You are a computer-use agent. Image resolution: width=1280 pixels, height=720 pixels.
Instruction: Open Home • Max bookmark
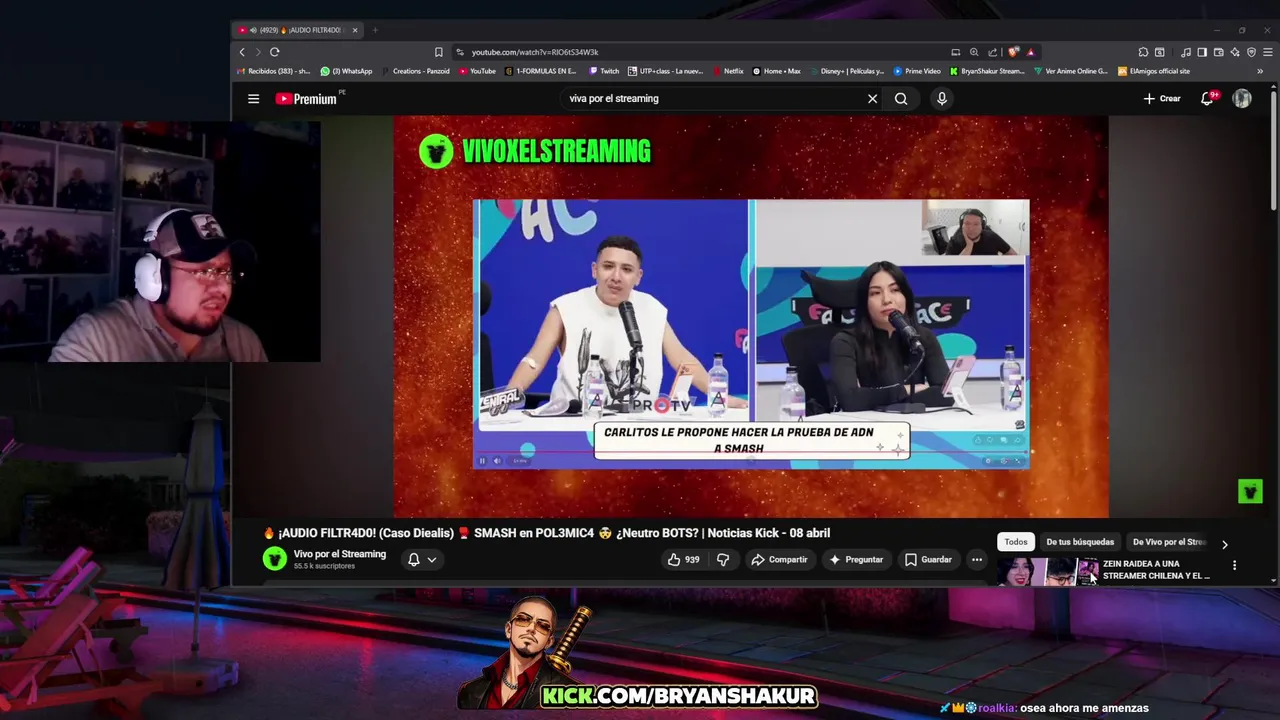(776, 71)
